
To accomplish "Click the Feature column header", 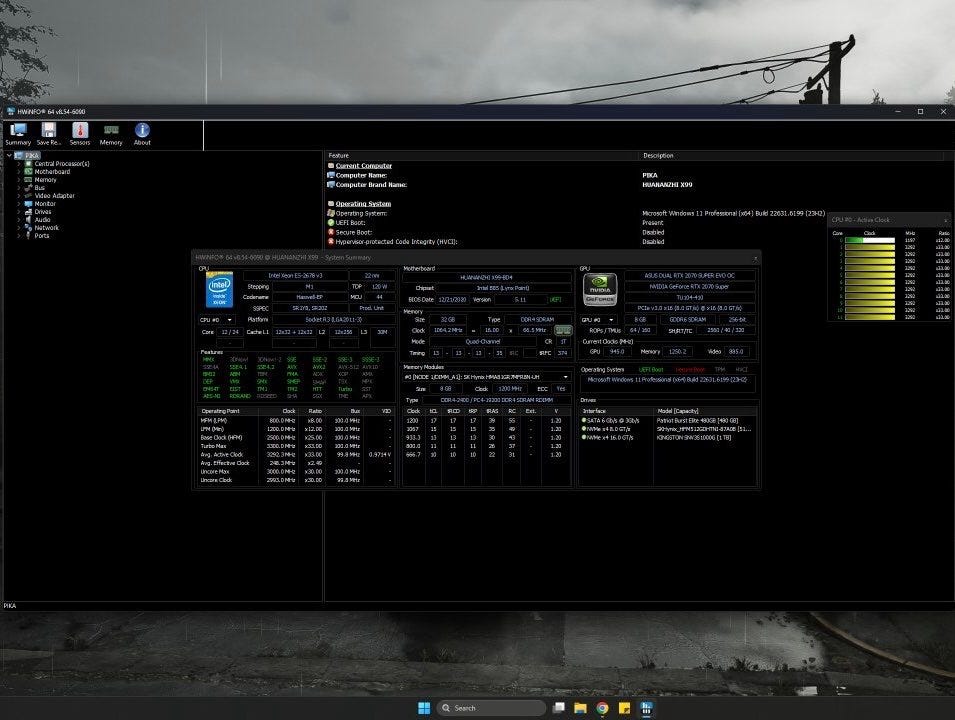I will click(482, 155).
